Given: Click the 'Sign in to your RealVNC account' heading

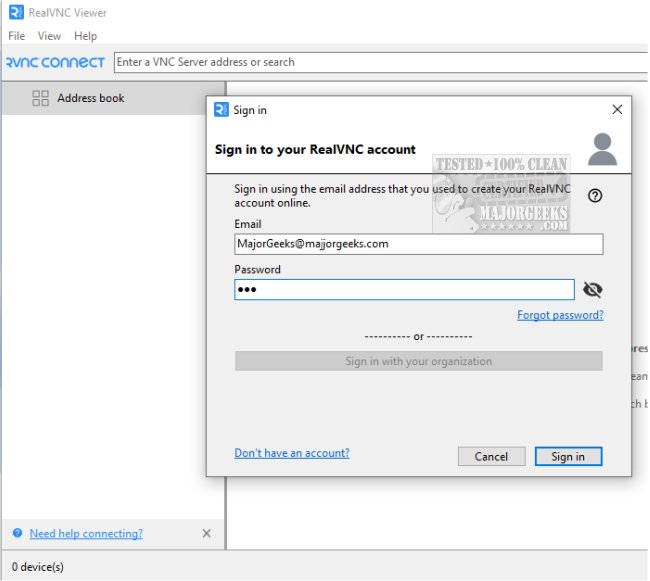Looking at the screenshot, I should coord(315,149).
